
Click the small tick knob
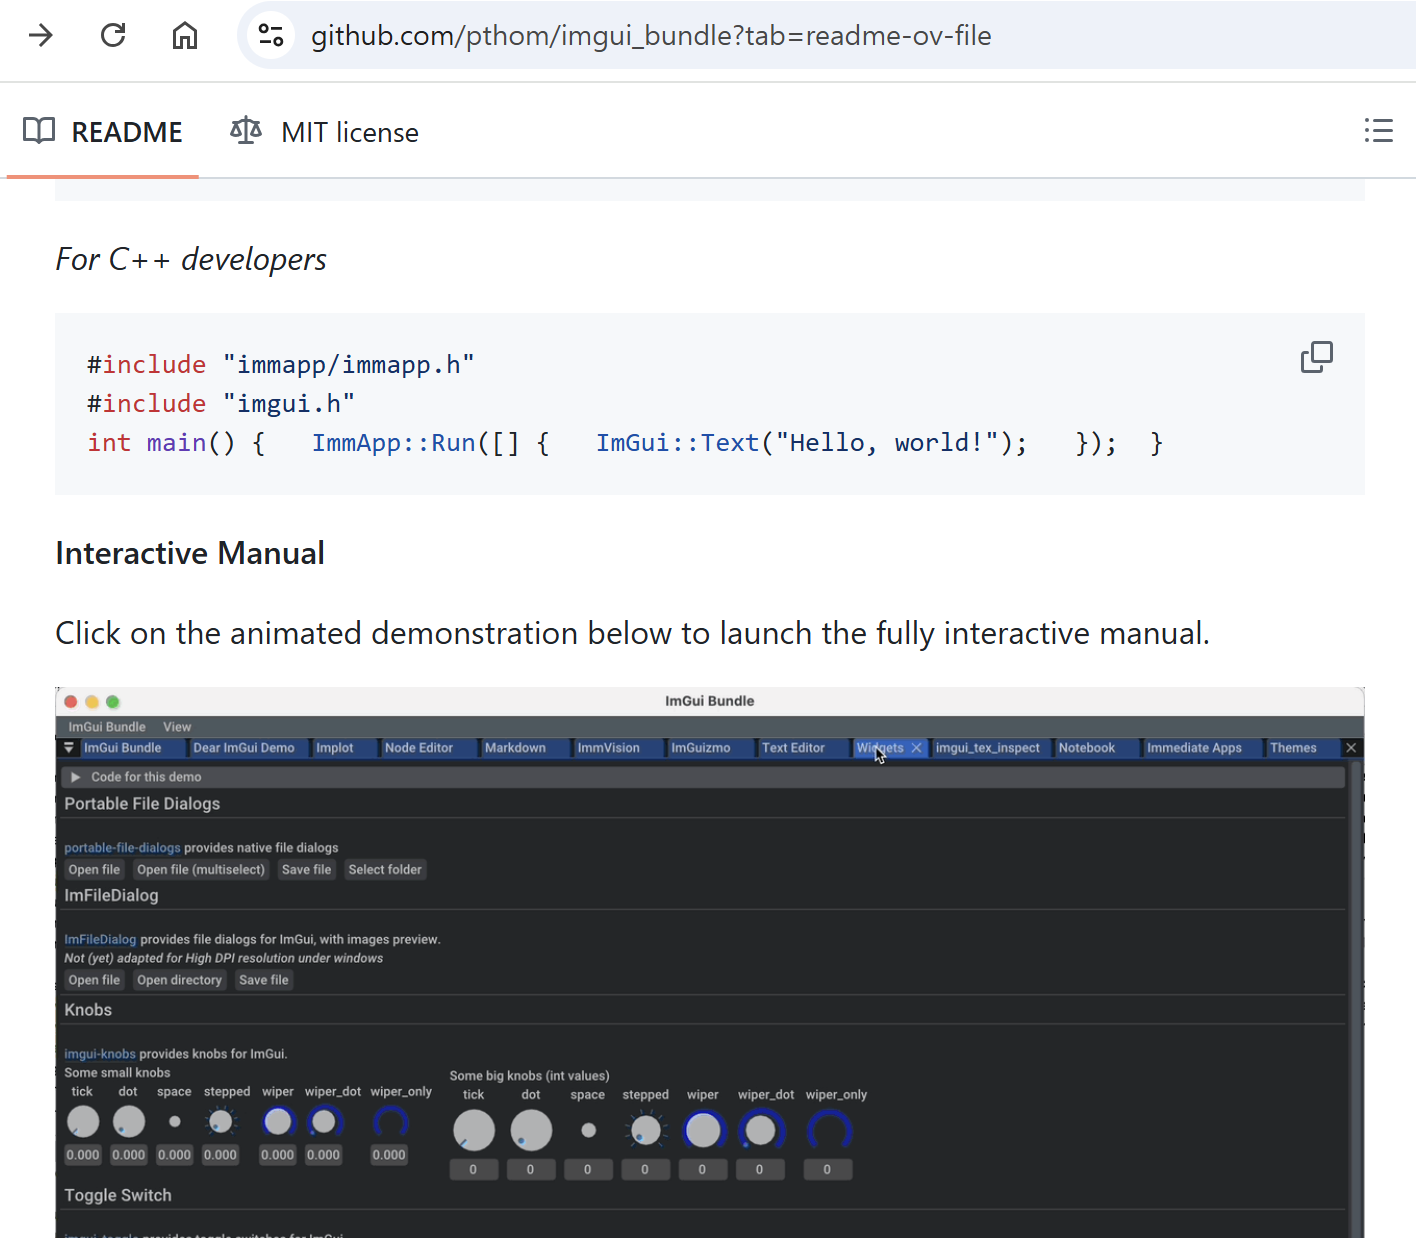(x=83, y=1122)
